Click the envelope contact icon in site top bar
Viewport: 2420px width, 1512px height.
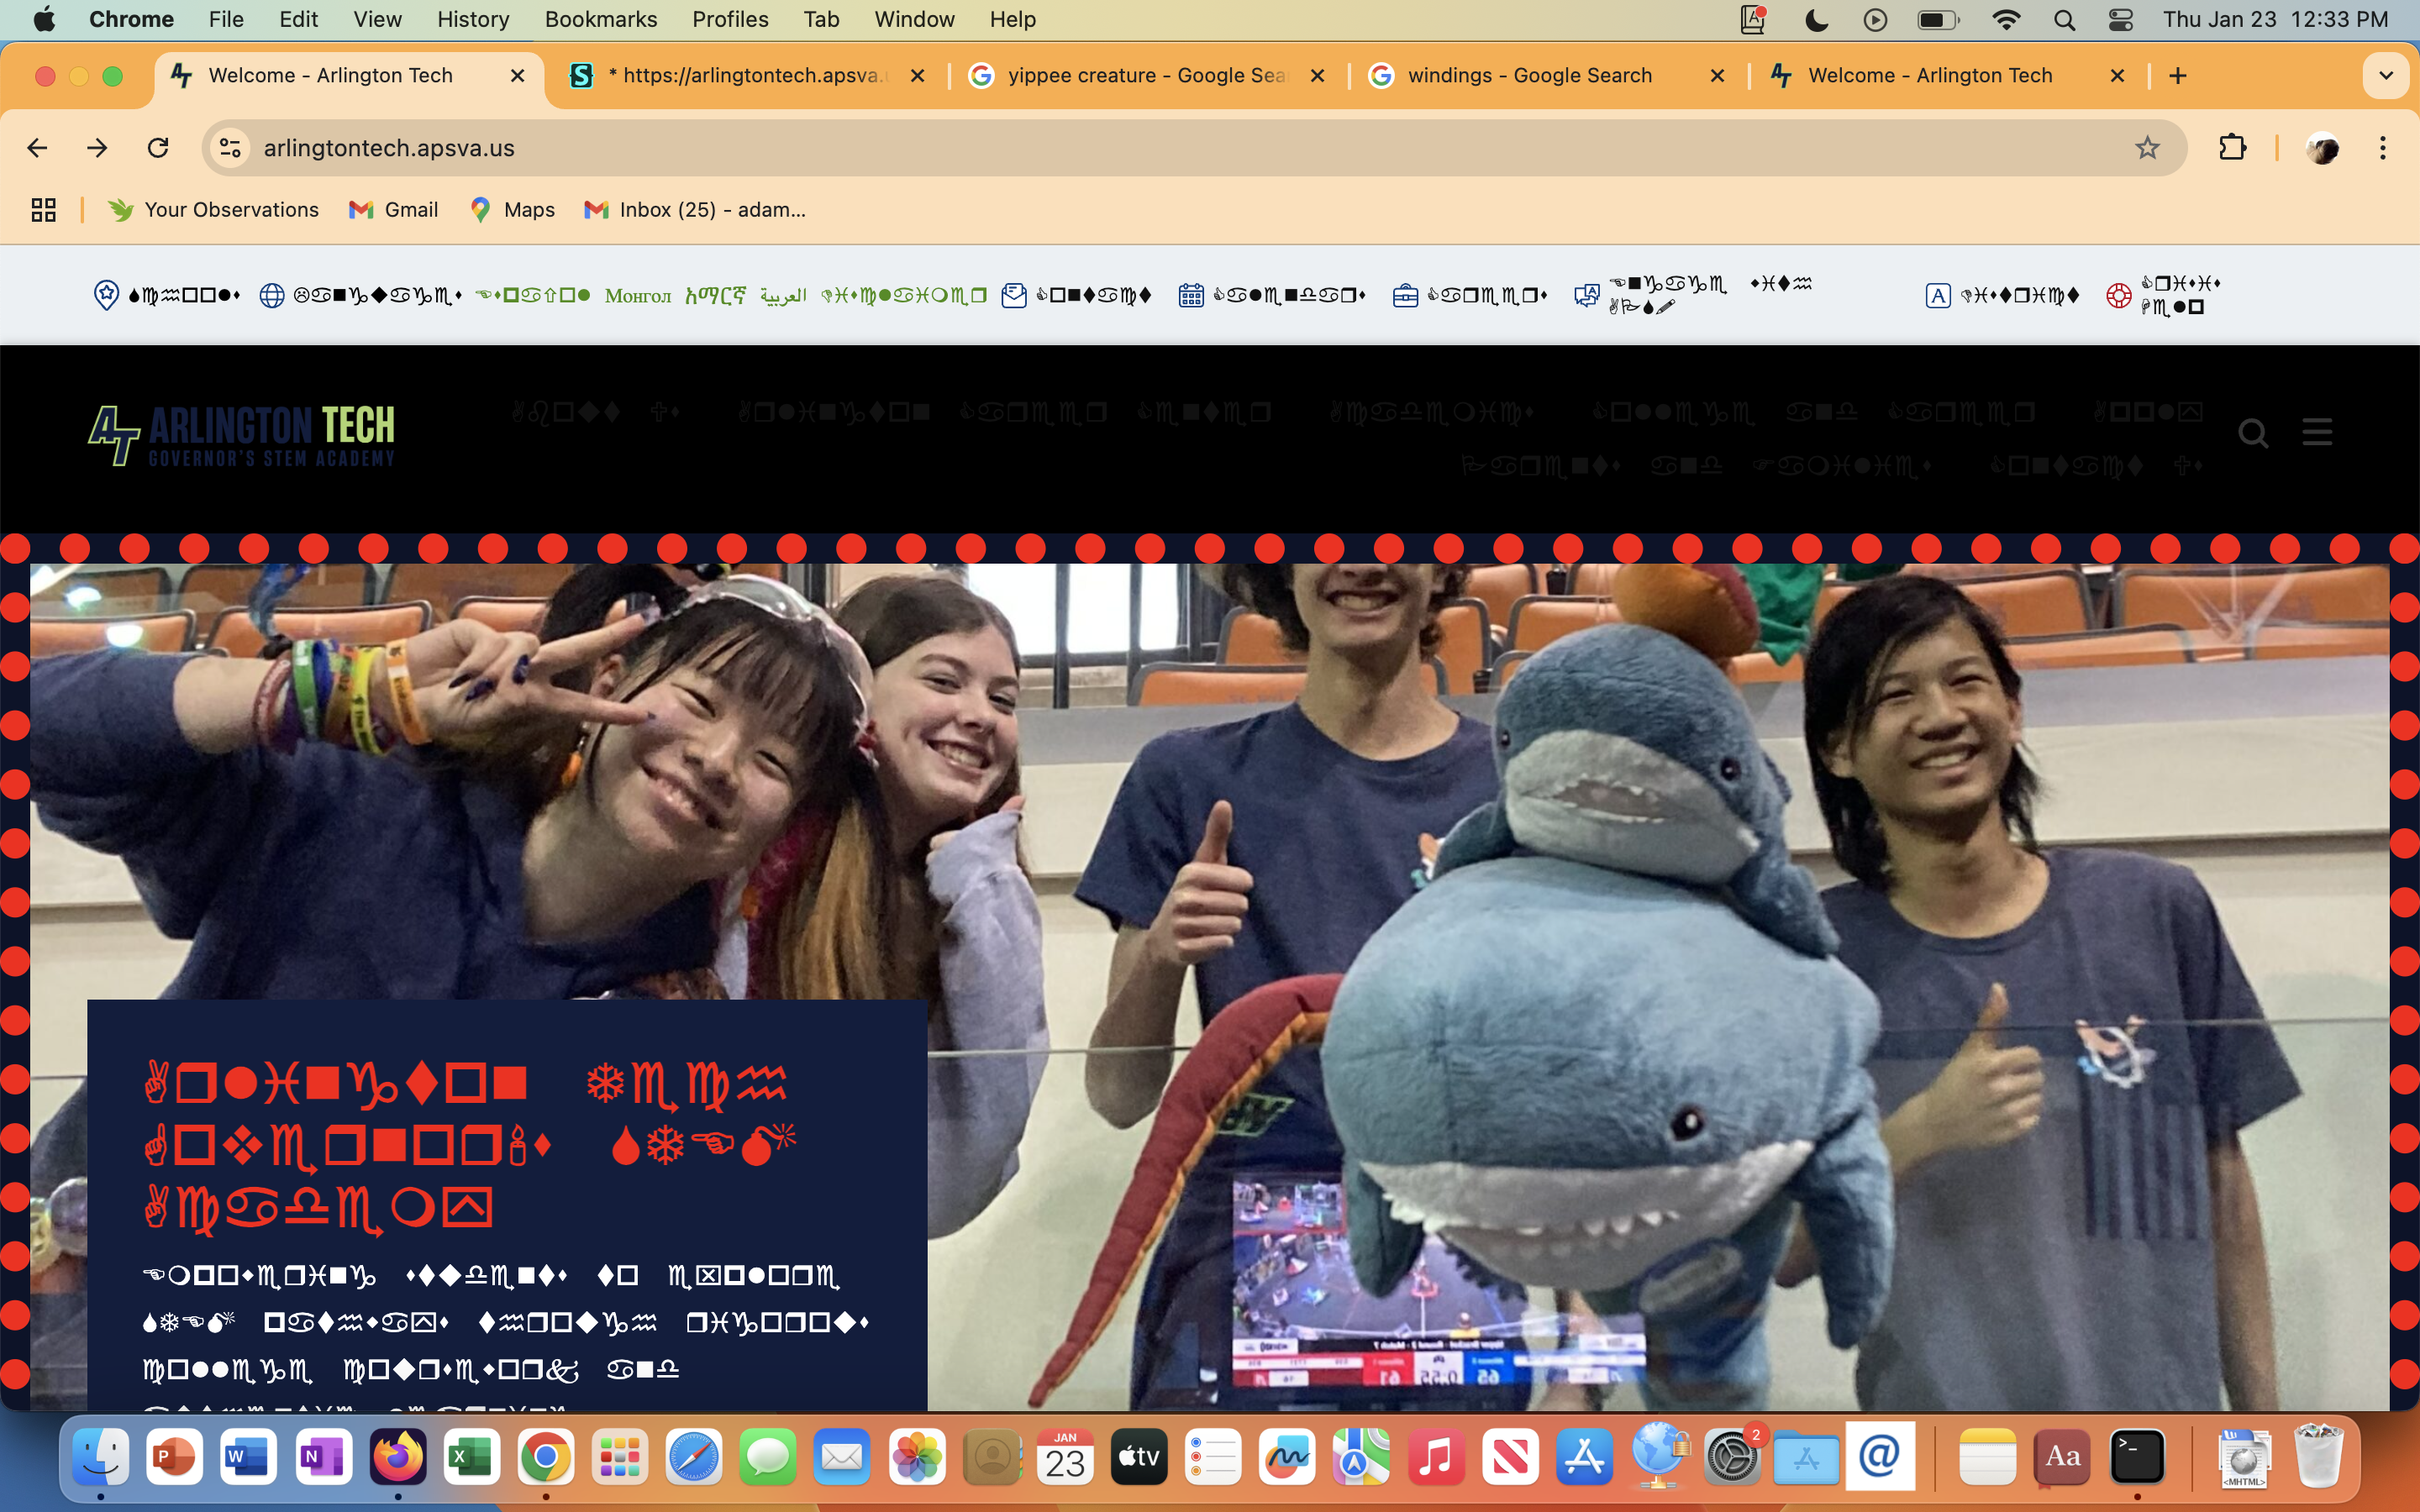[1014, 295]
